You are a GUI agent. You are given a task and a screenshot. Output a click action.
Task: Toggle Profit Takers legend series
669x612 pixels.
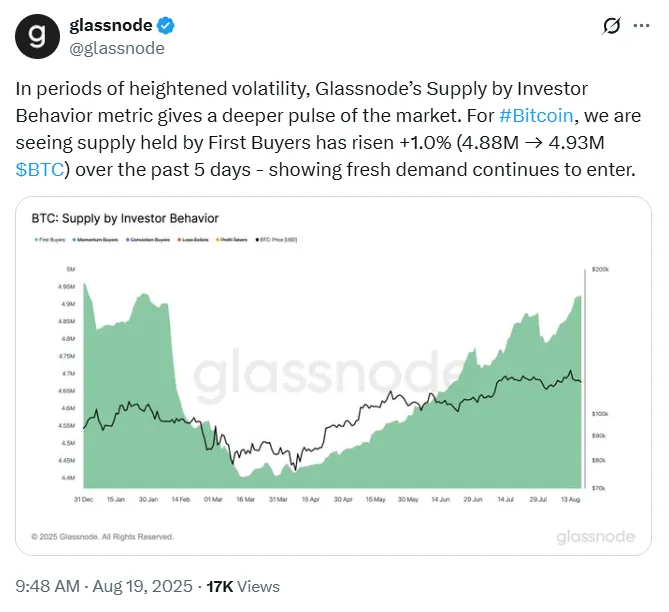[x=232, y=240]
